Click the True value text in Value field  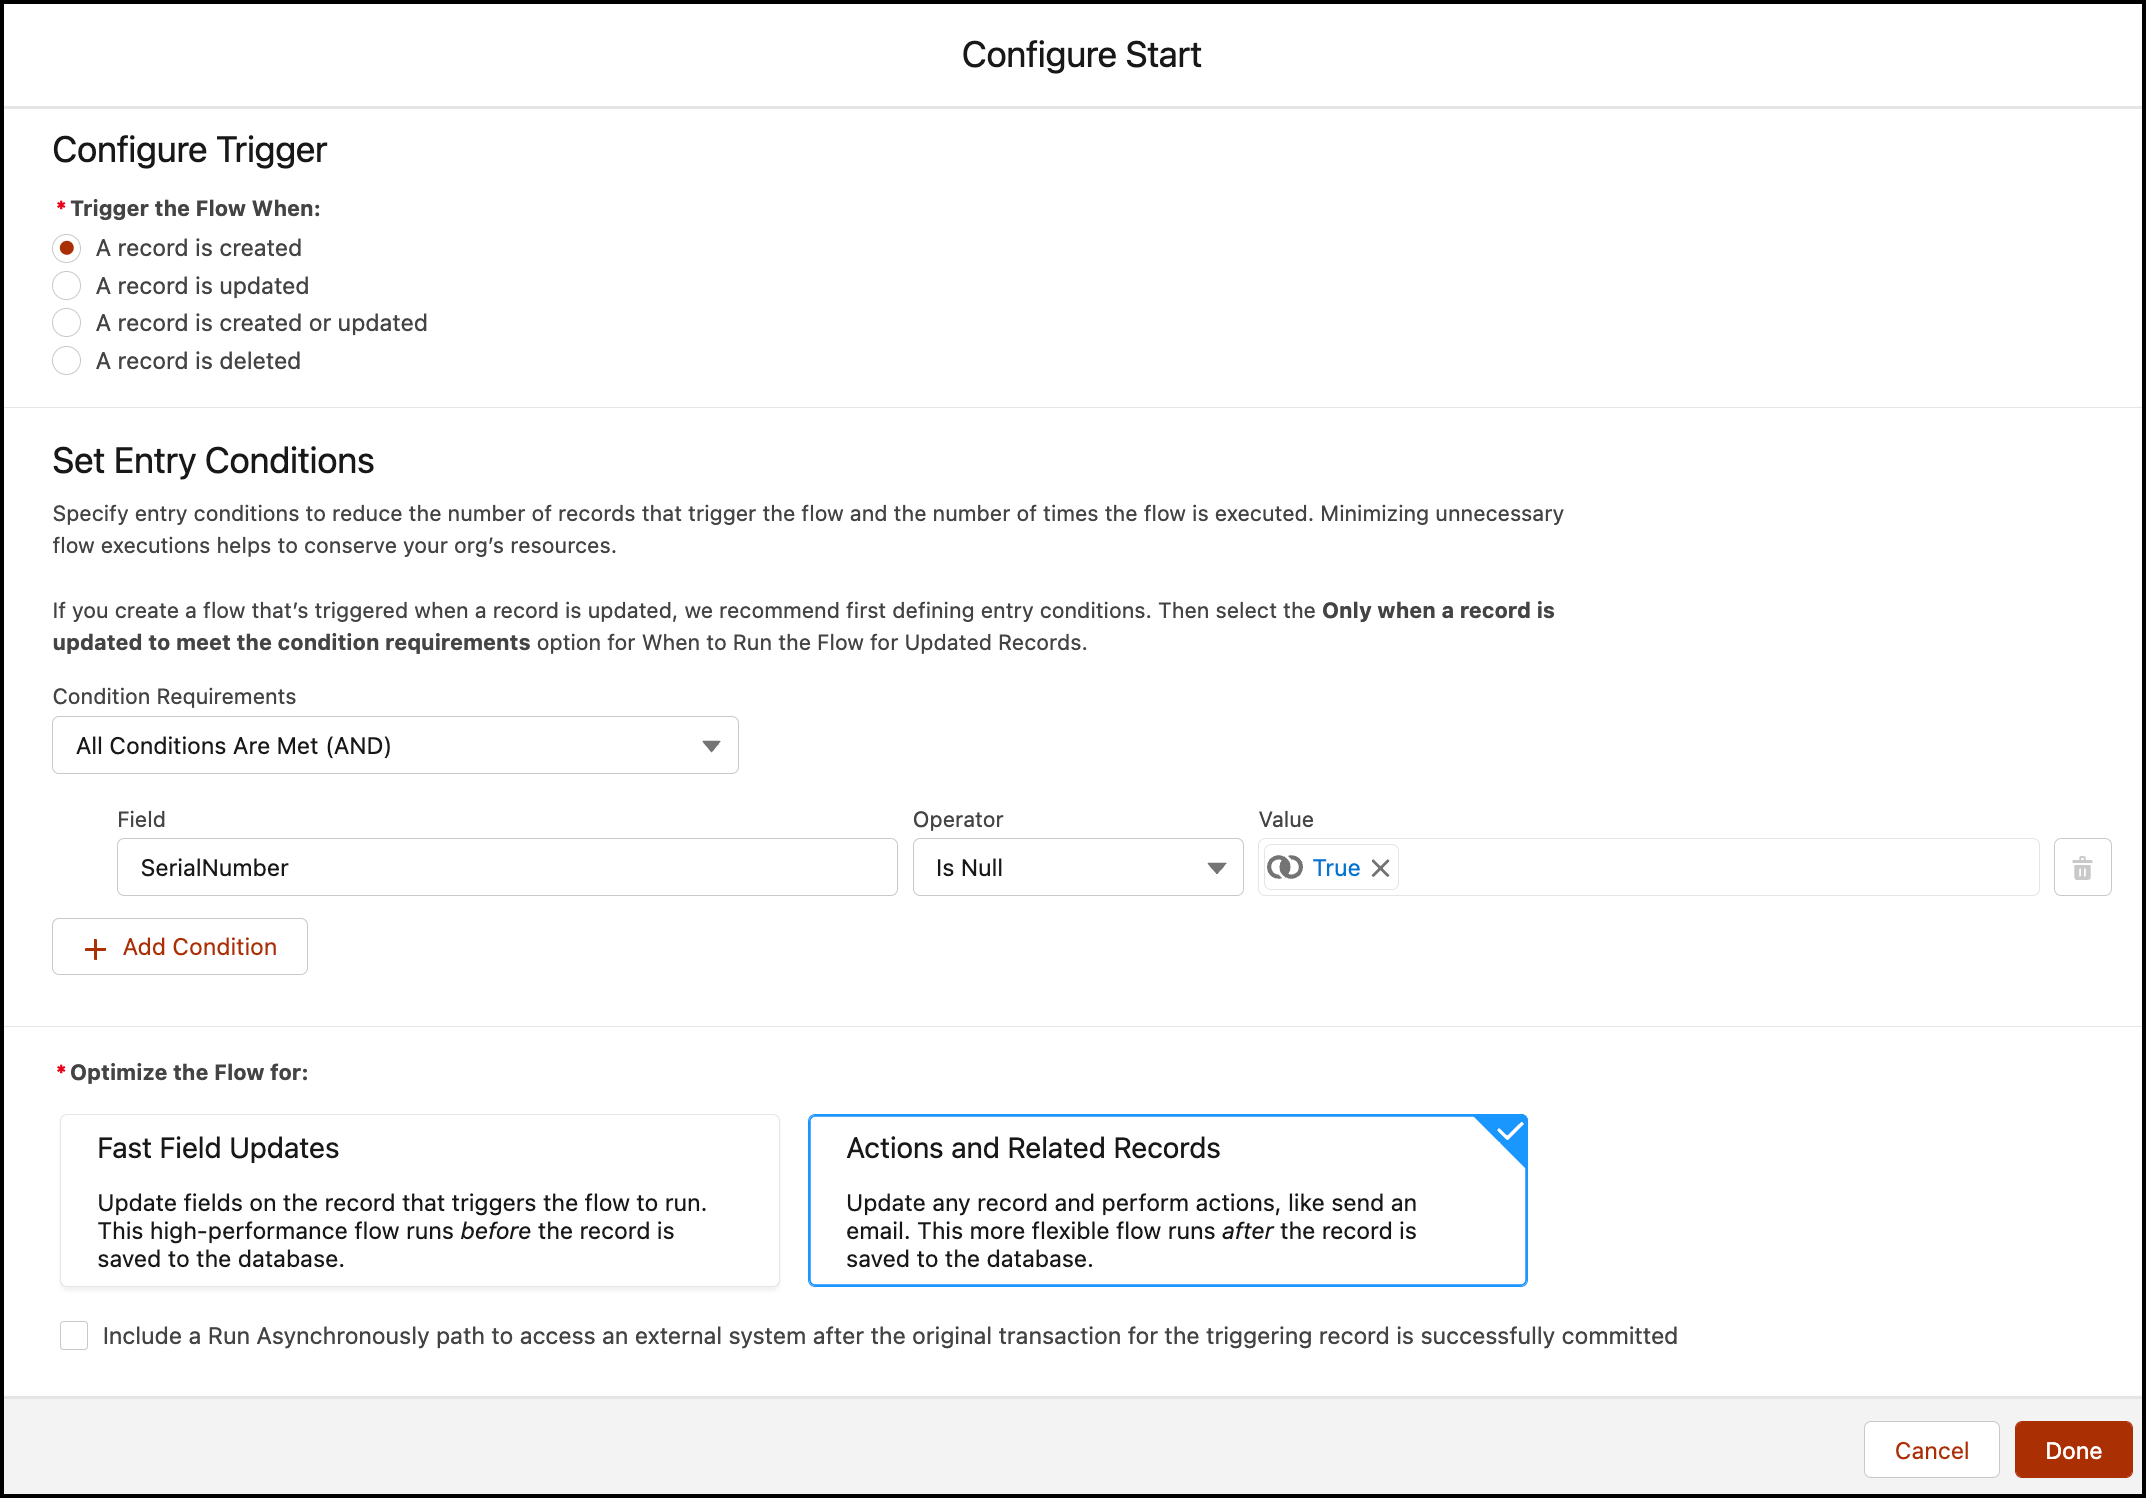(x=1336, y=868)
